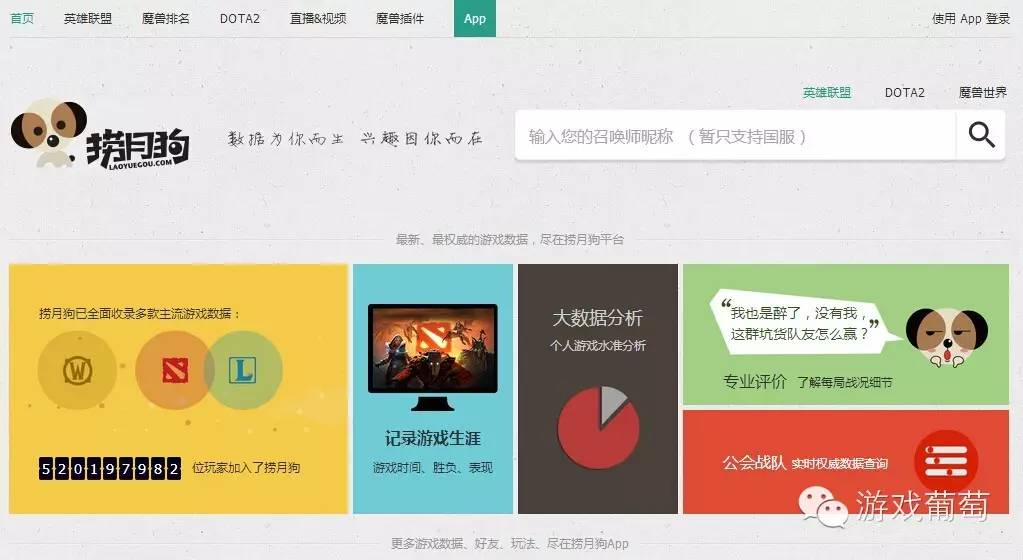This screenshot has width=1023, height=560.
Task: Click the 数据为你而生 slogan text
Action: (x=355, y=138)
